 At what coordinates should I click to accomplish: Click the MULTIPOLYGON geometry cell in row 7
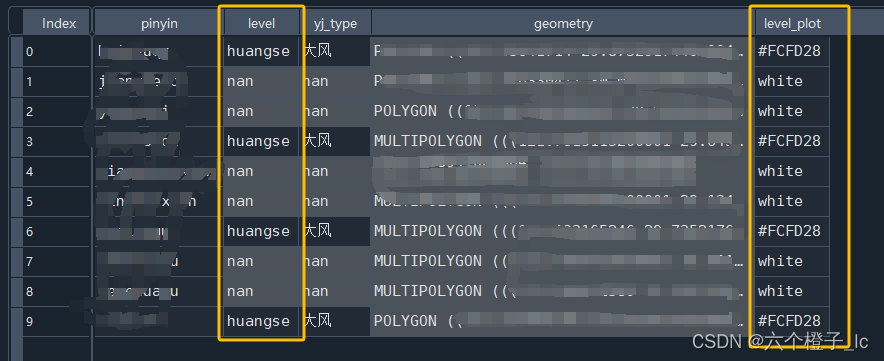click(563, 261)
